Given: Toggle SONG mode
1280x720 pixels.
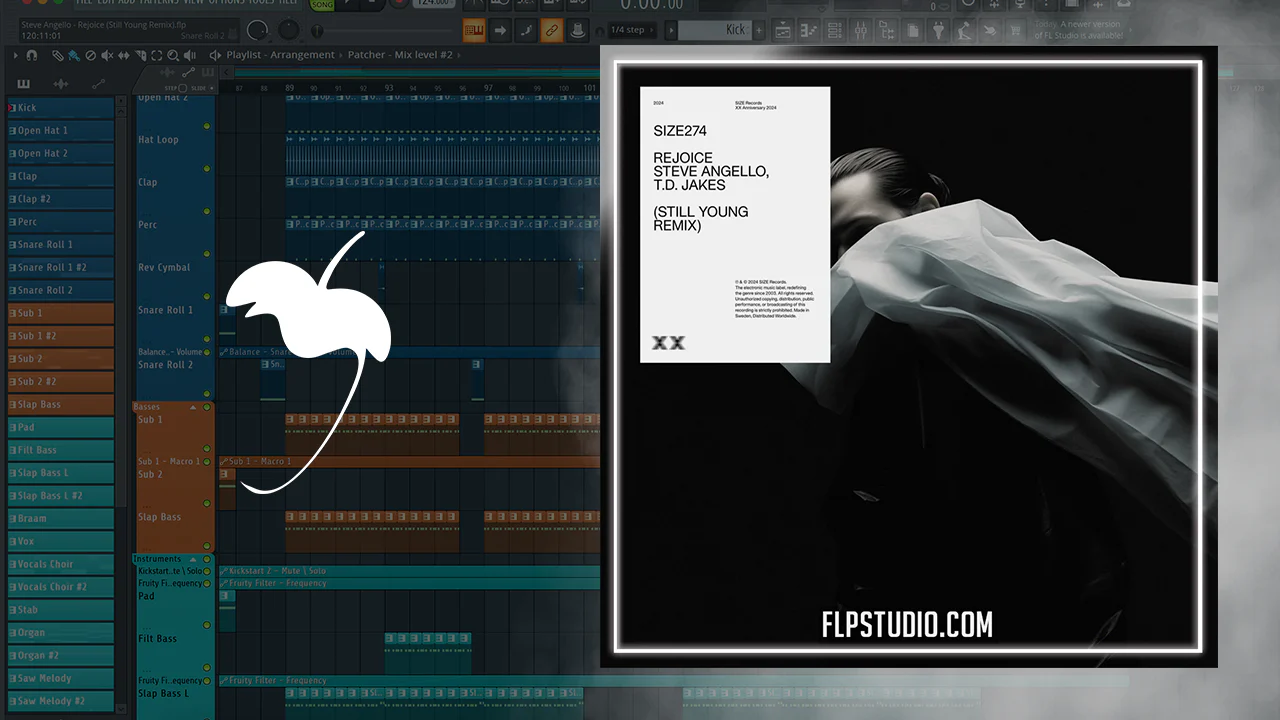Looking at the screenshot, I should (x=322, y=6).
